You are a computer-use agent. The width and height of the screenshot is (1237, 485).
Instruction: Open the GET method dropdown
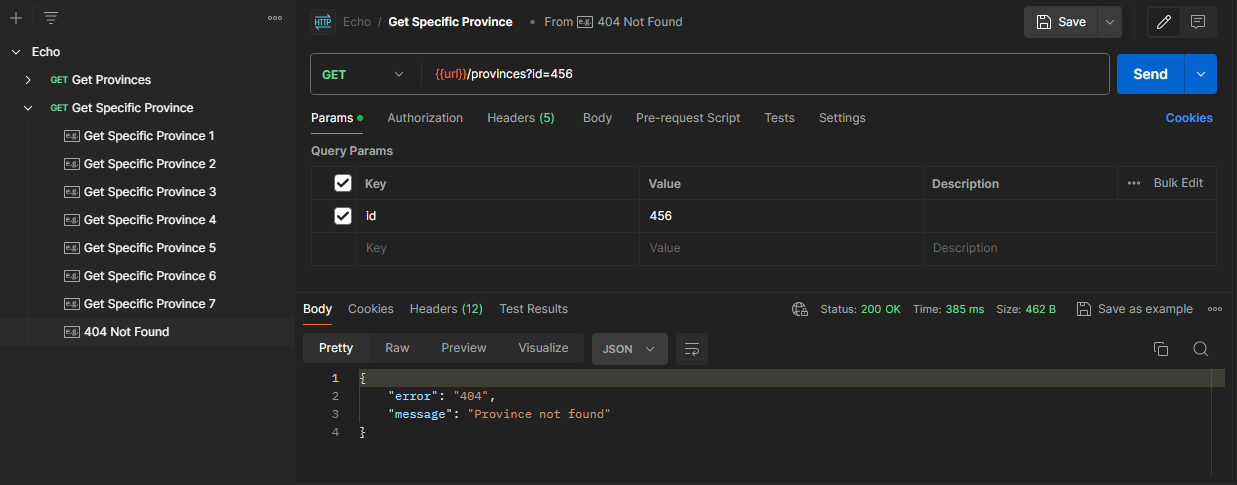[360, 74]
